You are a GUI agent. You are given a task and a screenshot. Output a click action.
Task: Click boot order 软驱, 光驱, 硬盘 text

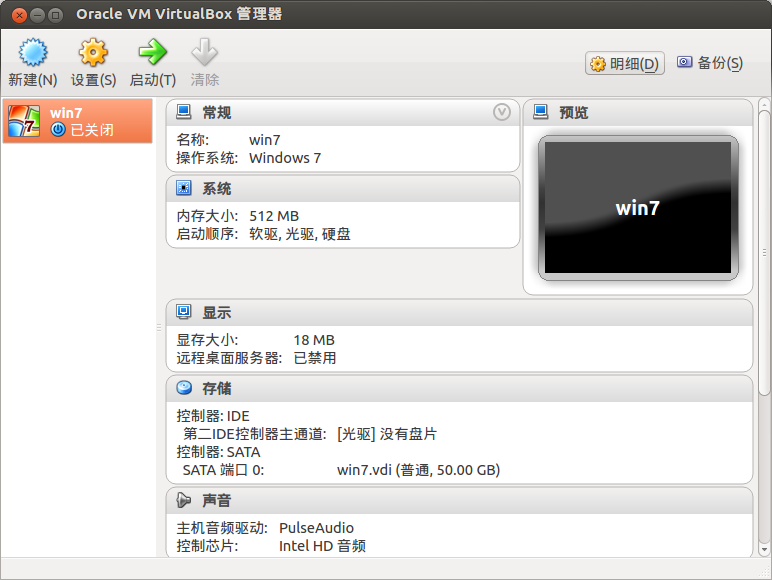(x=300, y=234)
